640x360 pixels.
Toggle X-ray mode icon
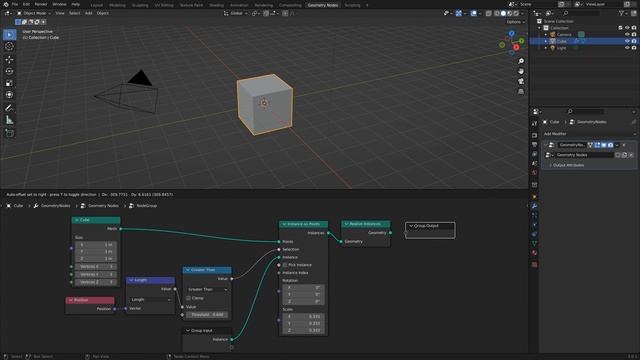point(488,13)
